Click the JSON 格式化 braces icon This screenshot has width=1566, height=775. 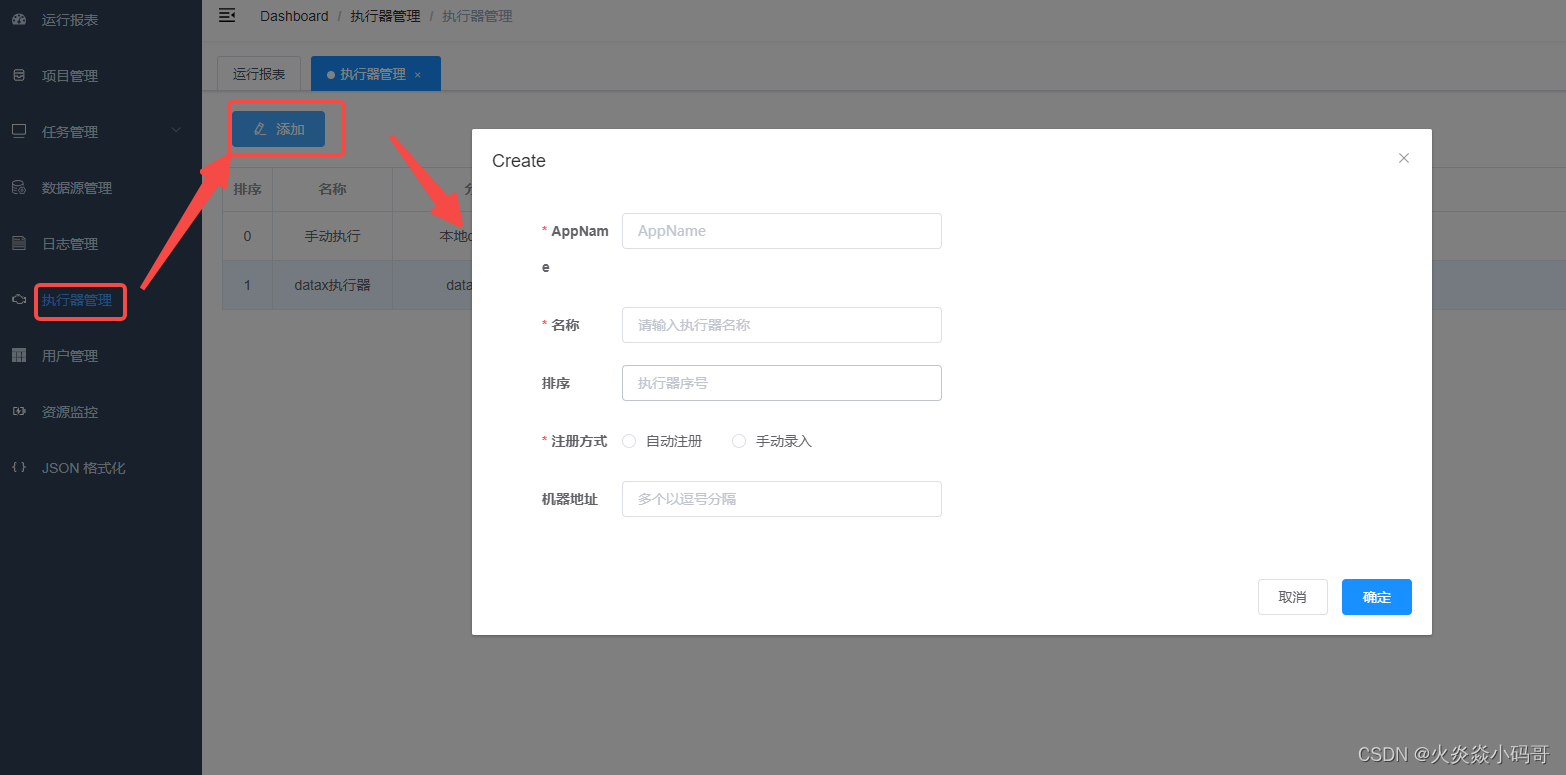[19, 467]
